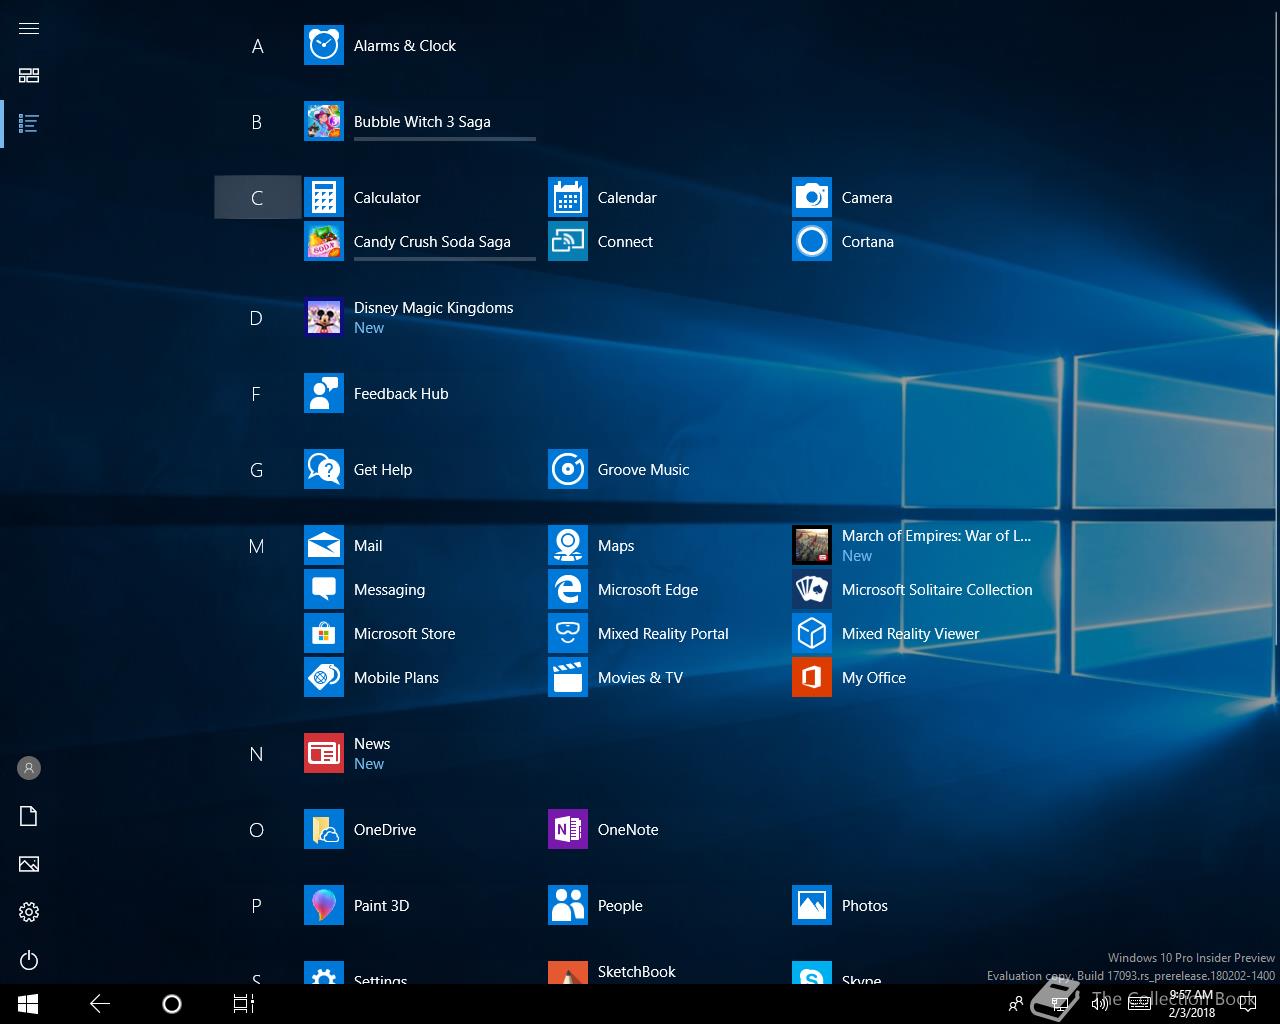Open the Pictures folder shortcut
Viewport: 1280px width, 1024px height.
29,864
